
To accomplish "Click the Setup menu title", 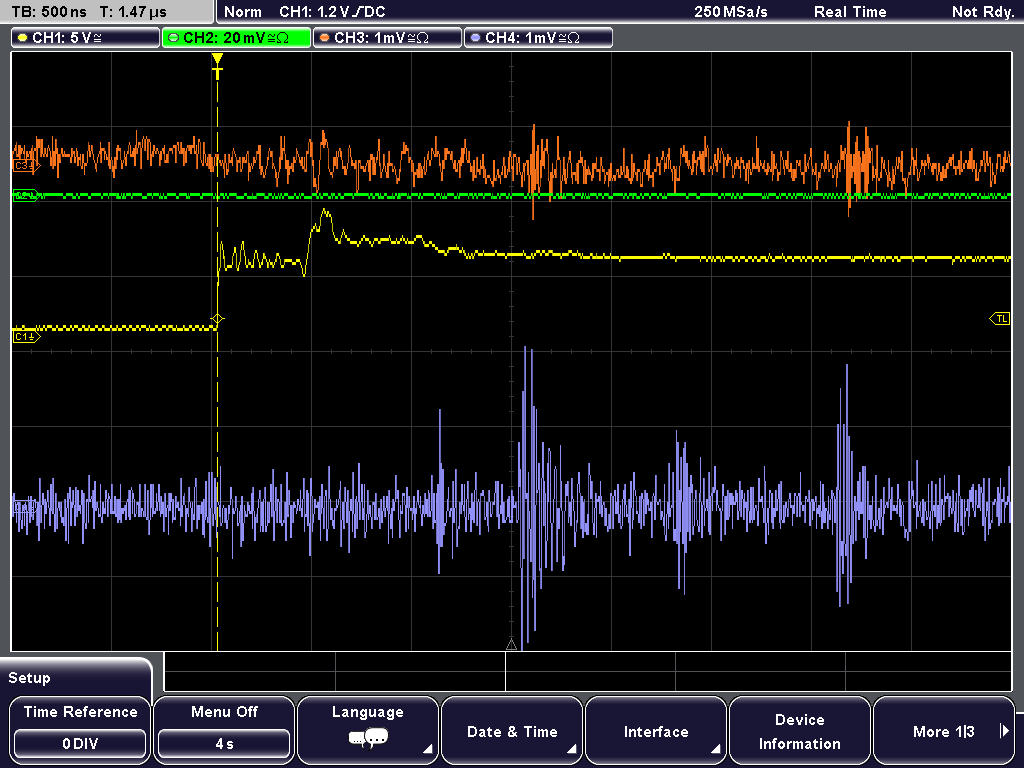I will point(29,678).
